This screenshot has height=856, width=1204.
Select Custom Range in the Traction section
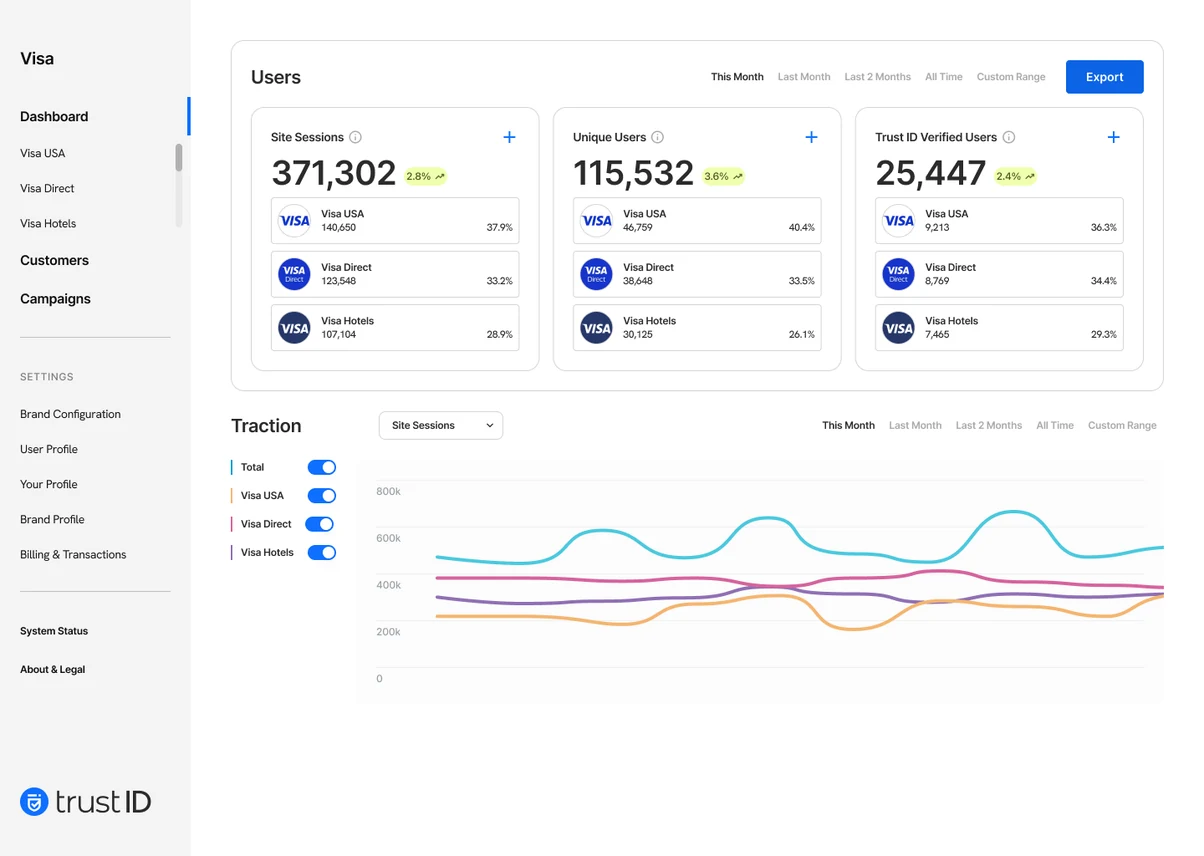point(1122,425)
